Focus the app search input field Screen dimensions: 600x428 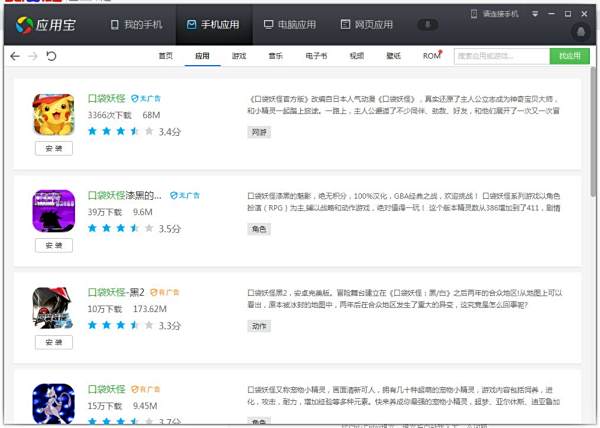502,56
